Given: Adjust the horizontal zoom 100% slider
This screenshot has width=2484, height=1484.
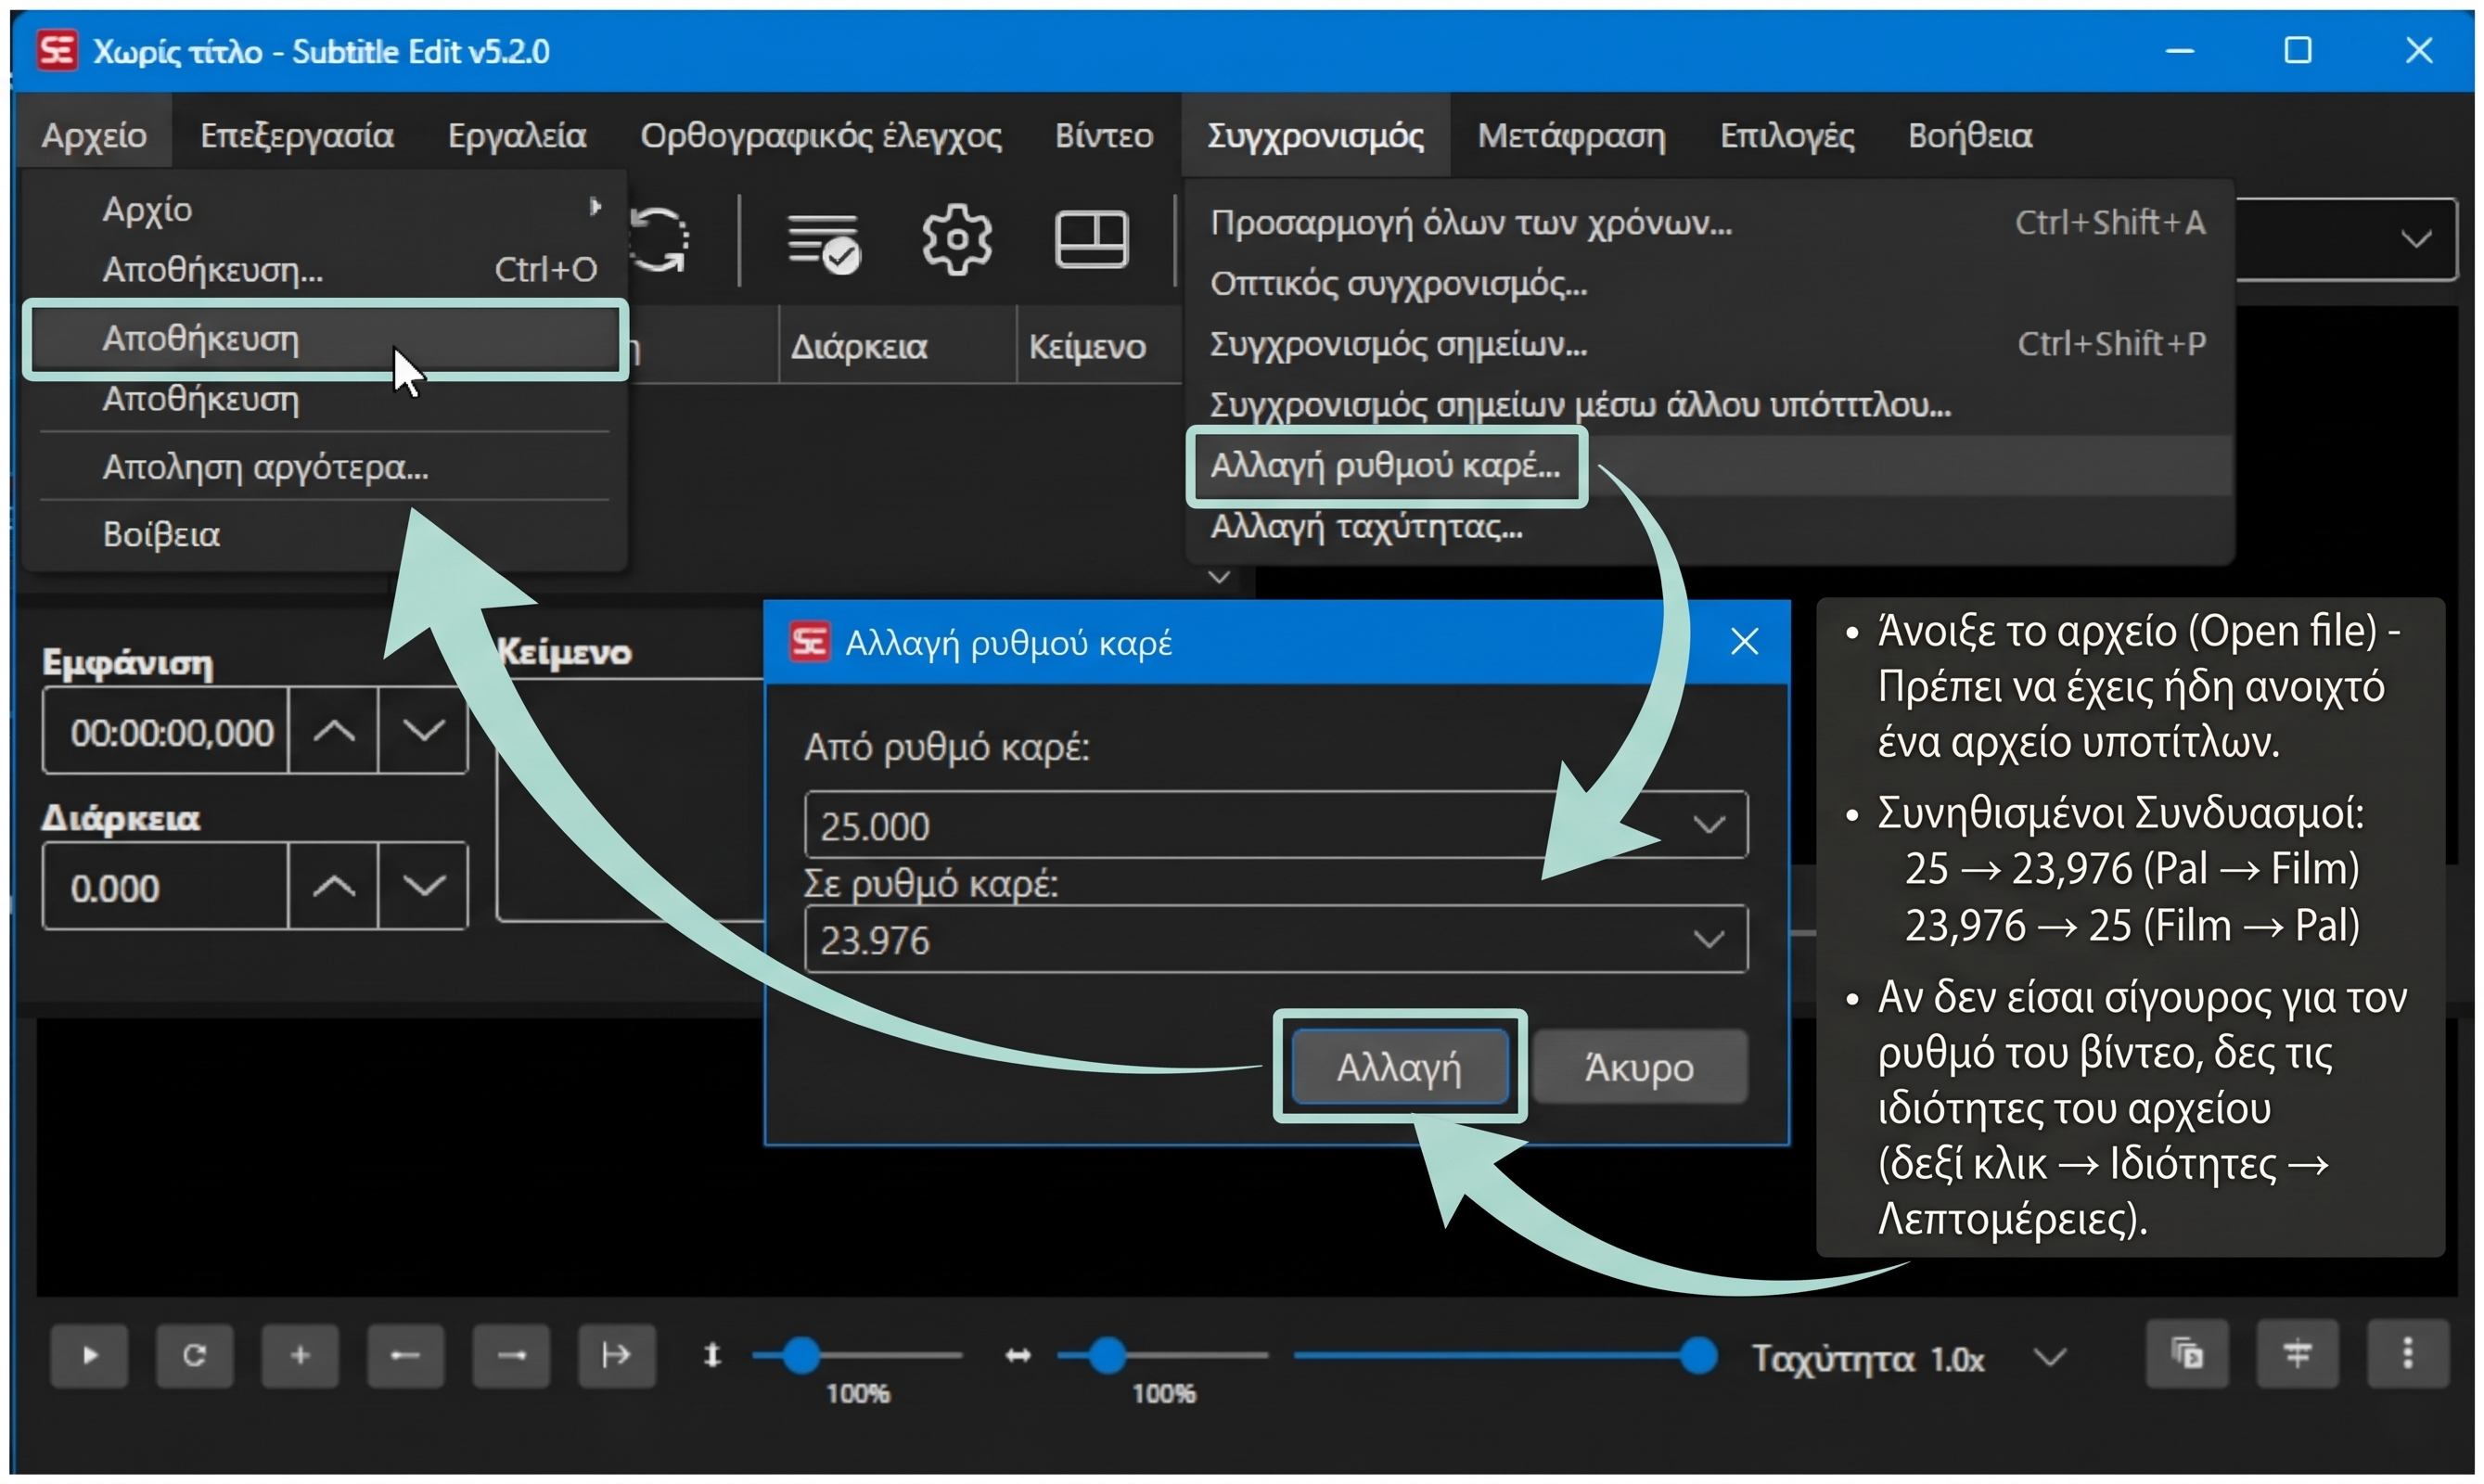Looking at the screenshot, I should [1106, 1356].
